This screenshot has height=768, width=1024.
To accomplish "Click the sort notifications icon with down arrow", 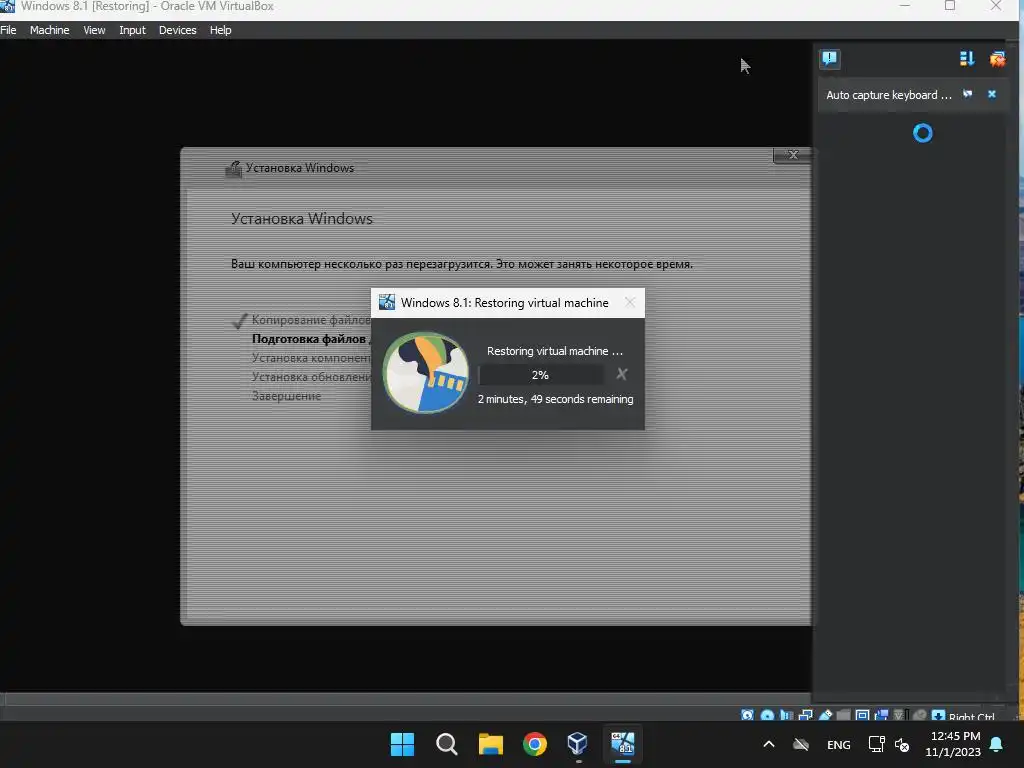I will (967, 59).
